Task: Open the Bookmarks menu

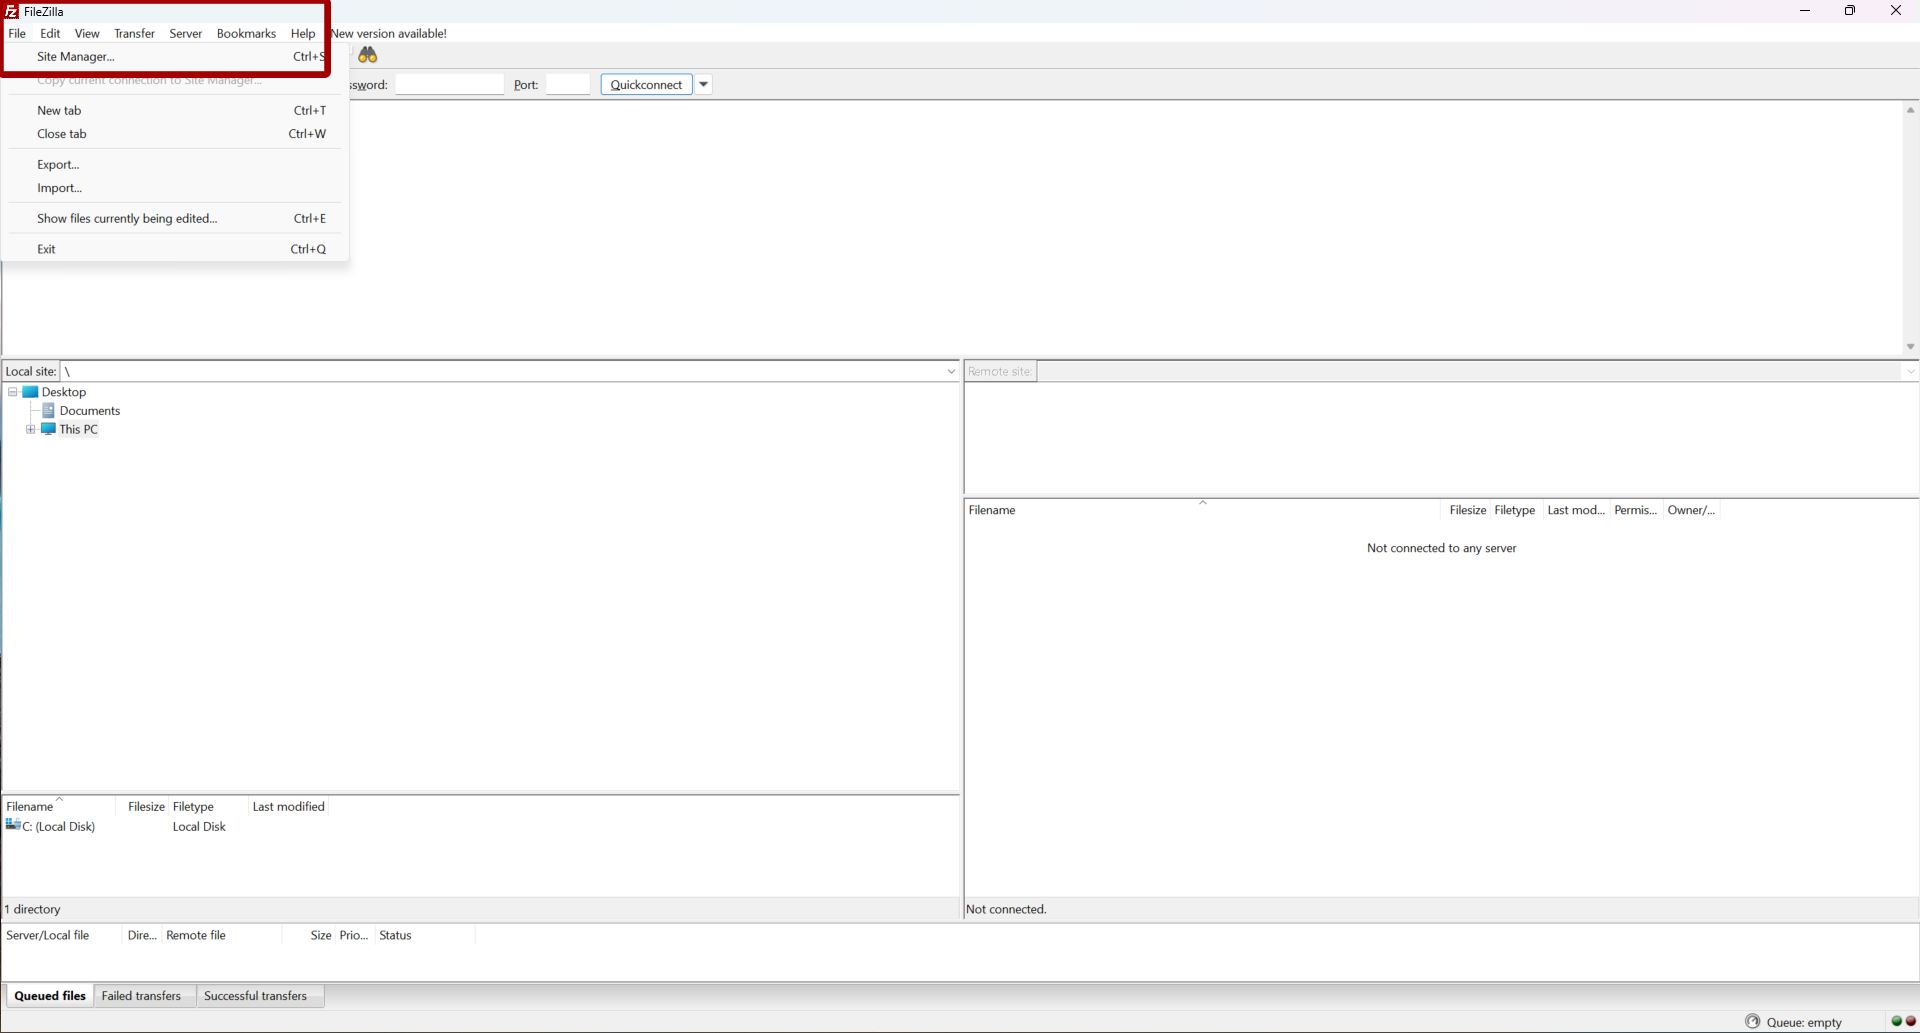Action: coord(246,34)
